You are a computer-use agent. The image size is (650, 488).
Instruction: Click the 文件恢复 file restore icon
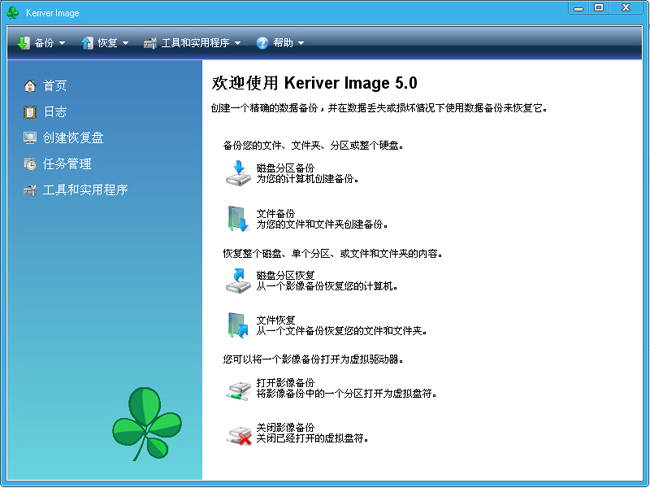238,325
